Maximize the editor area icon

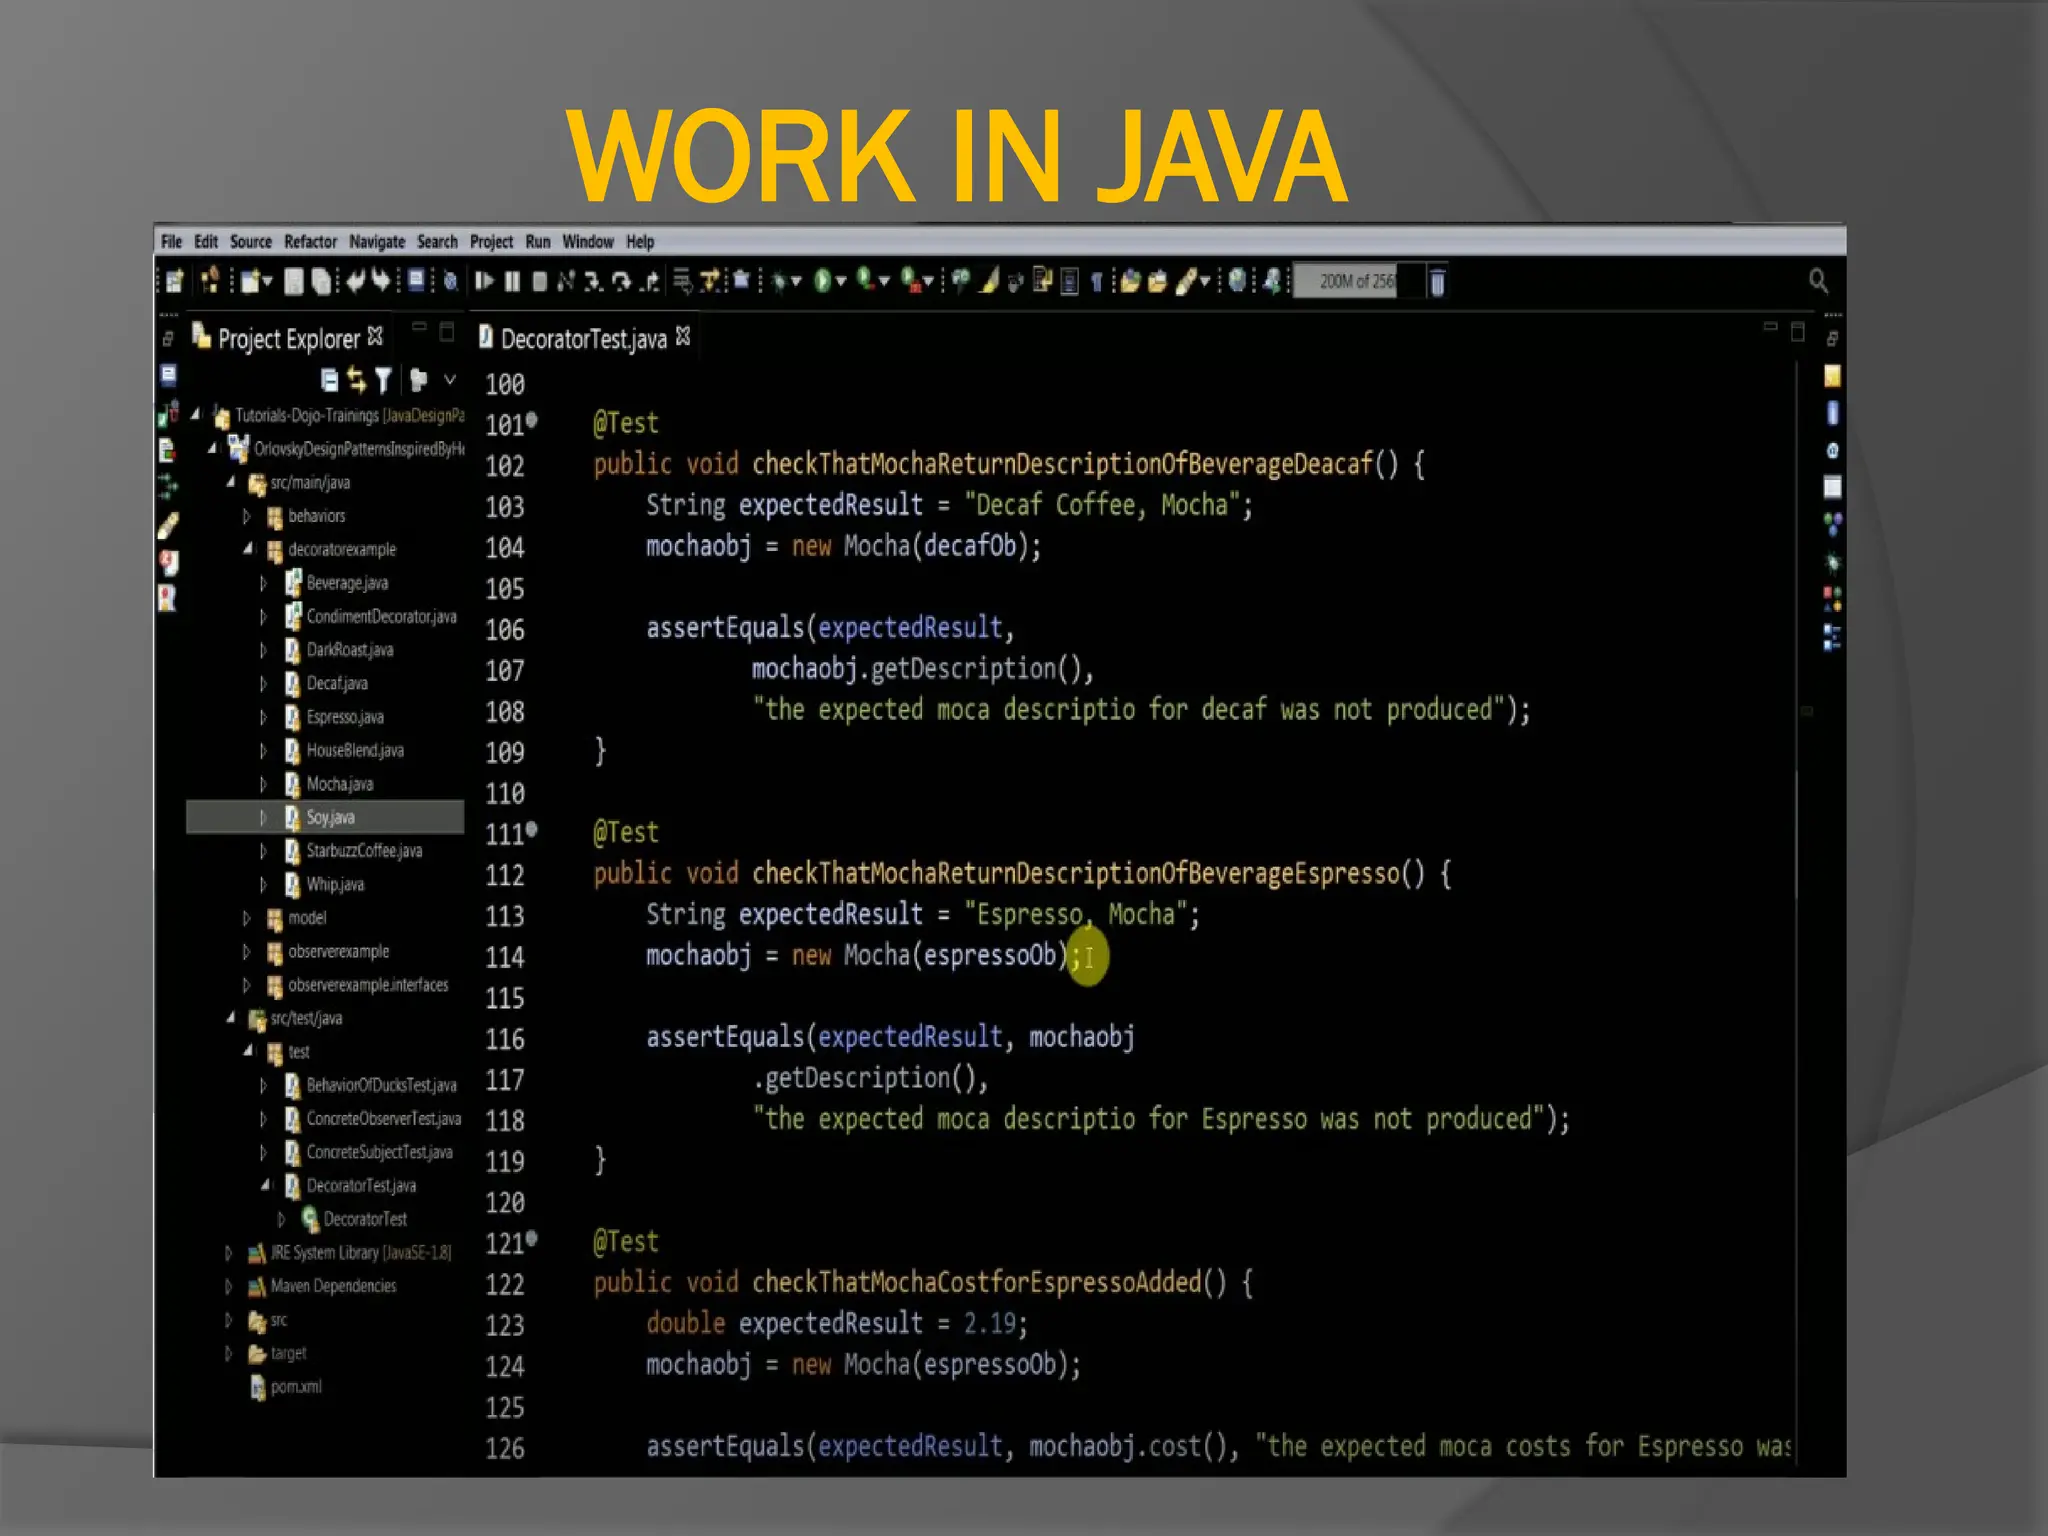pos(1797,332)
